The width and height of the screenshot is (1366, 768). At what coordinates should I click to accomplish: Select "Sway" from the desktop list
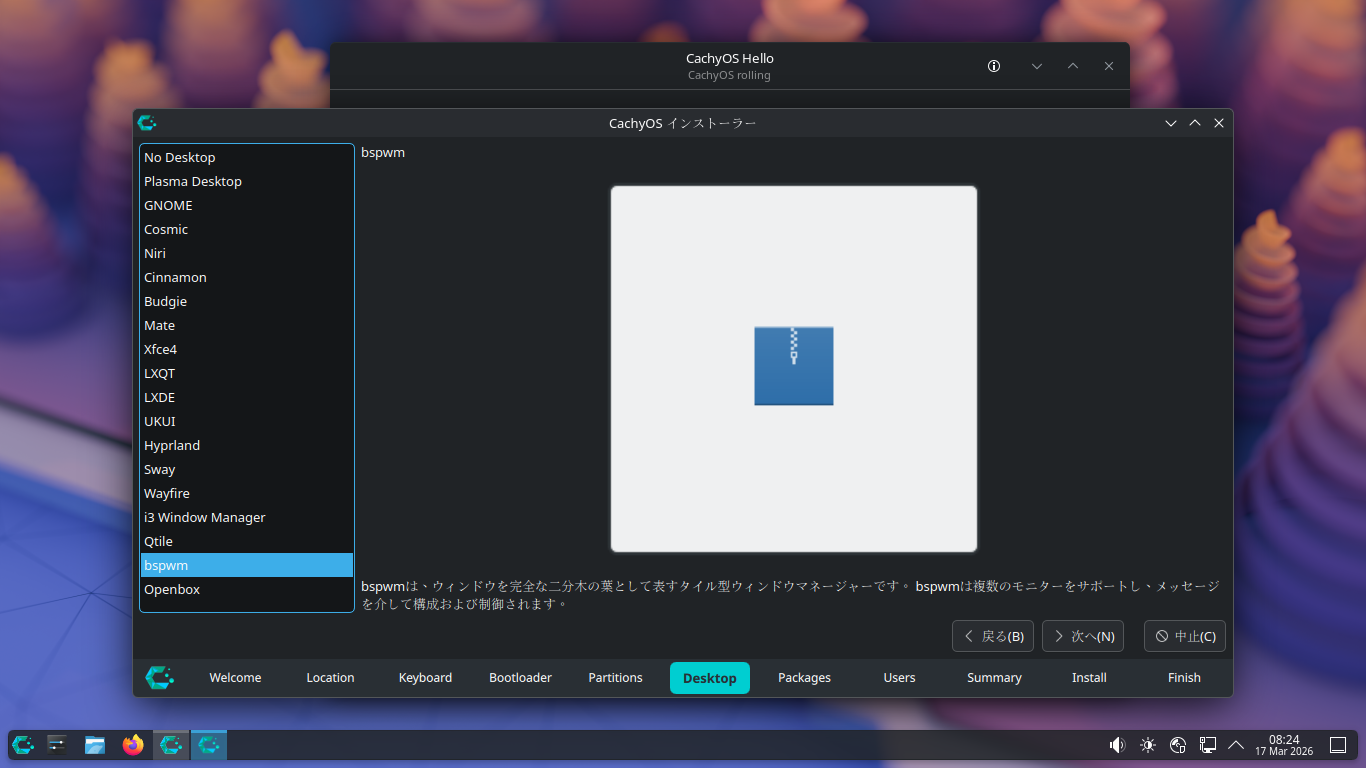click(x=247, y=469)
